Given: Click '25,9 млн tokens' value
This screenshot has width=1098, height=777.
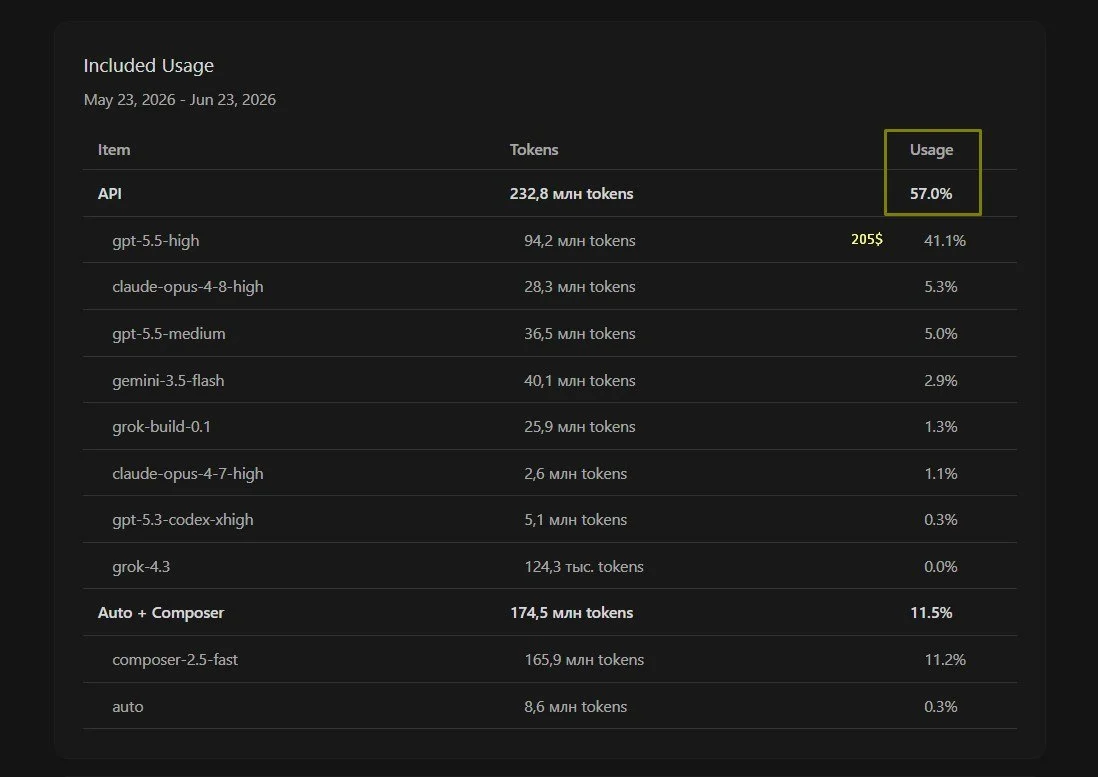Looking at the screenshot, I should [x=580, y=427].
